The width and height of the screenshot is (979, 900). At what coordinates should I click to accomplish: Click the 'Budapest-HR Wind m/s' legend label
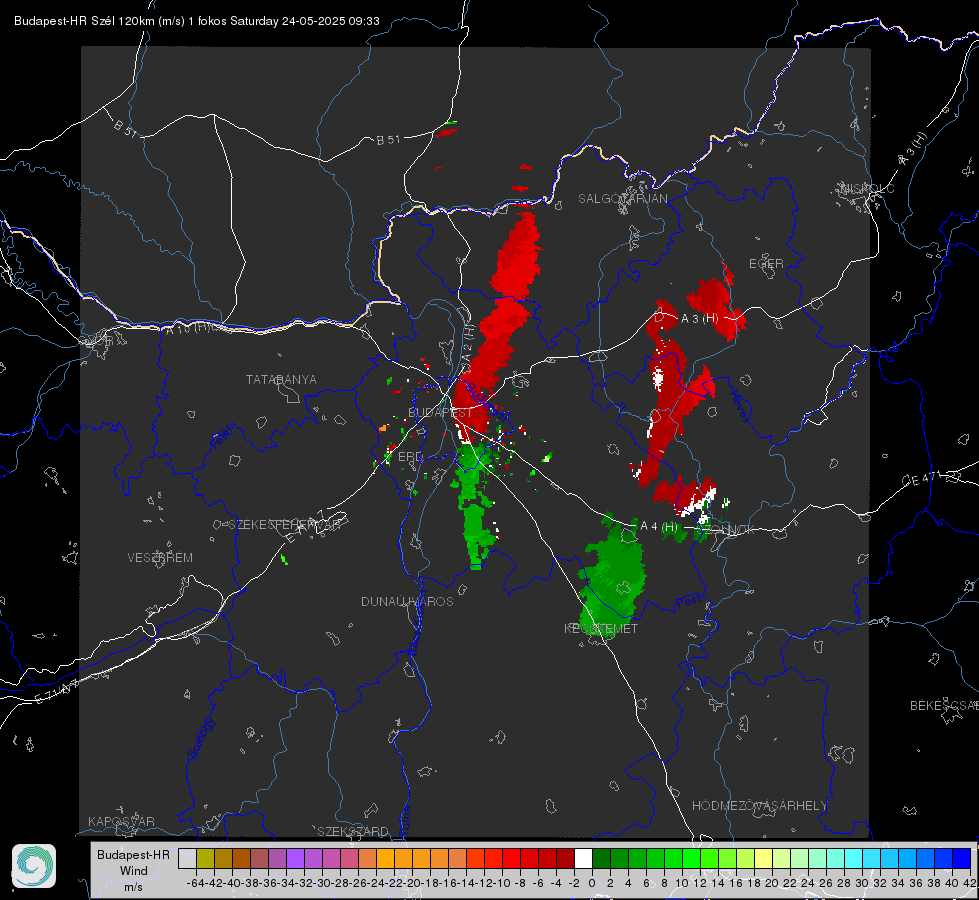[134, 871]
